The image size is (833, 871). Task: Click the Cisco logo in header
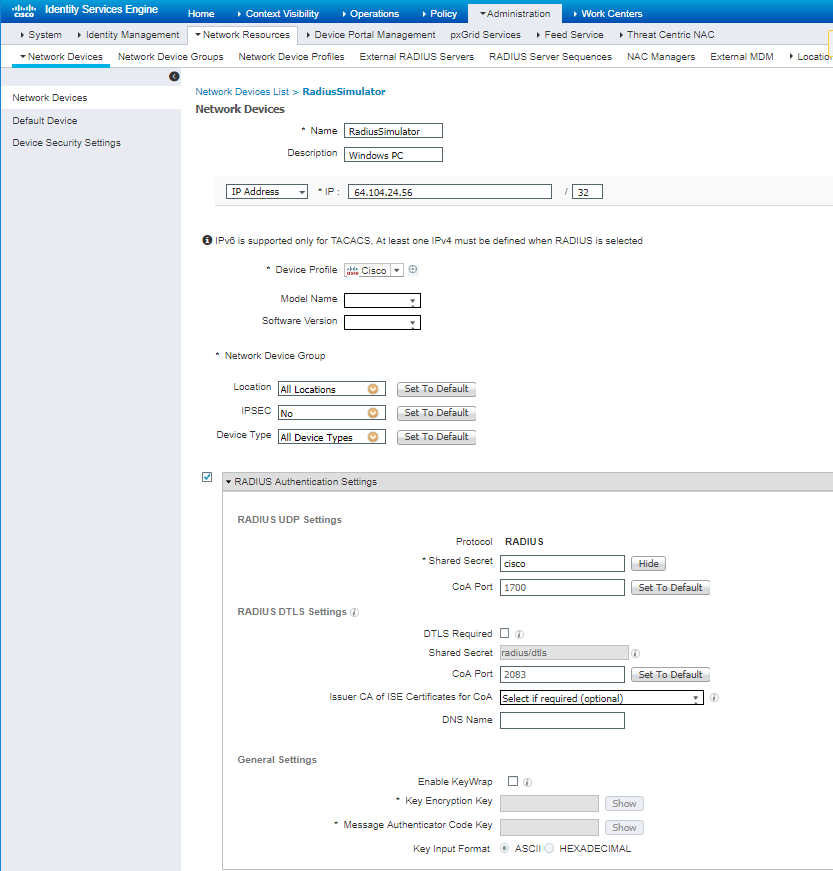click(24, 11)
